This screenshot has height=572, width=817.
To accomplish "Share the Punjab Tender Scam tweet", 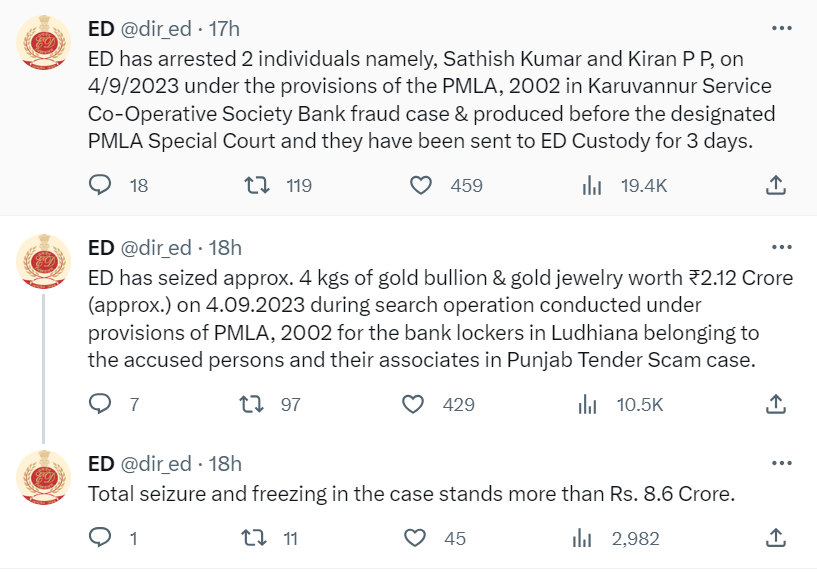I will (x=775, y=404).
